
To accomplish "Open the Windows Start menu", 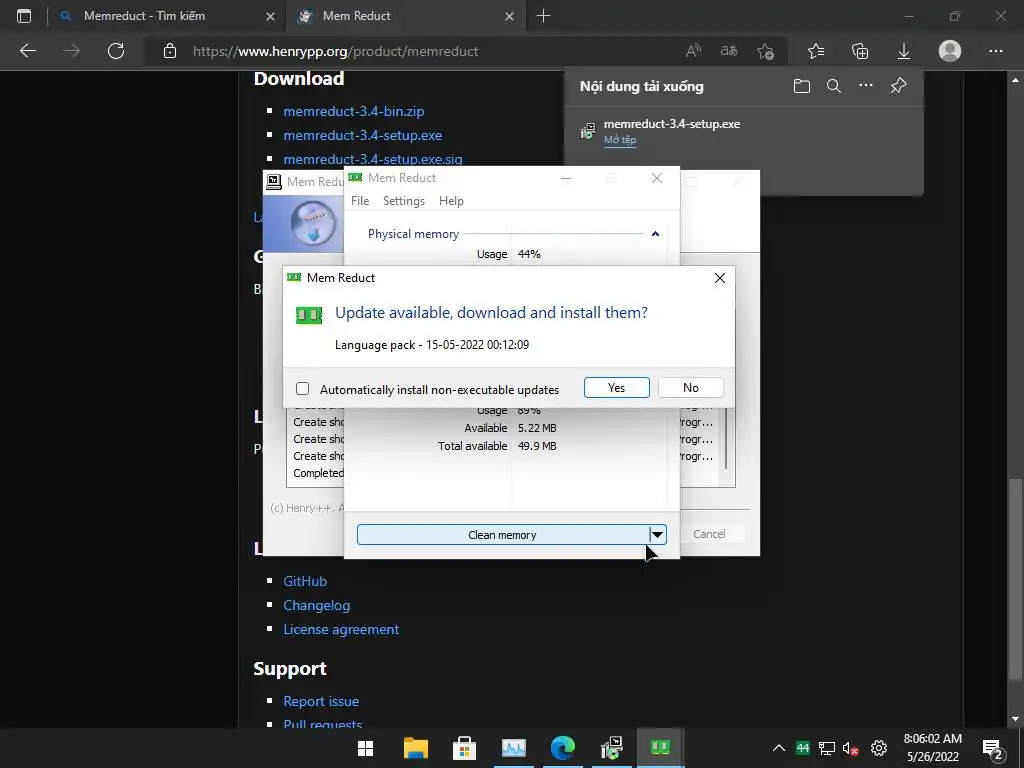I will click(x=366, y=748).
